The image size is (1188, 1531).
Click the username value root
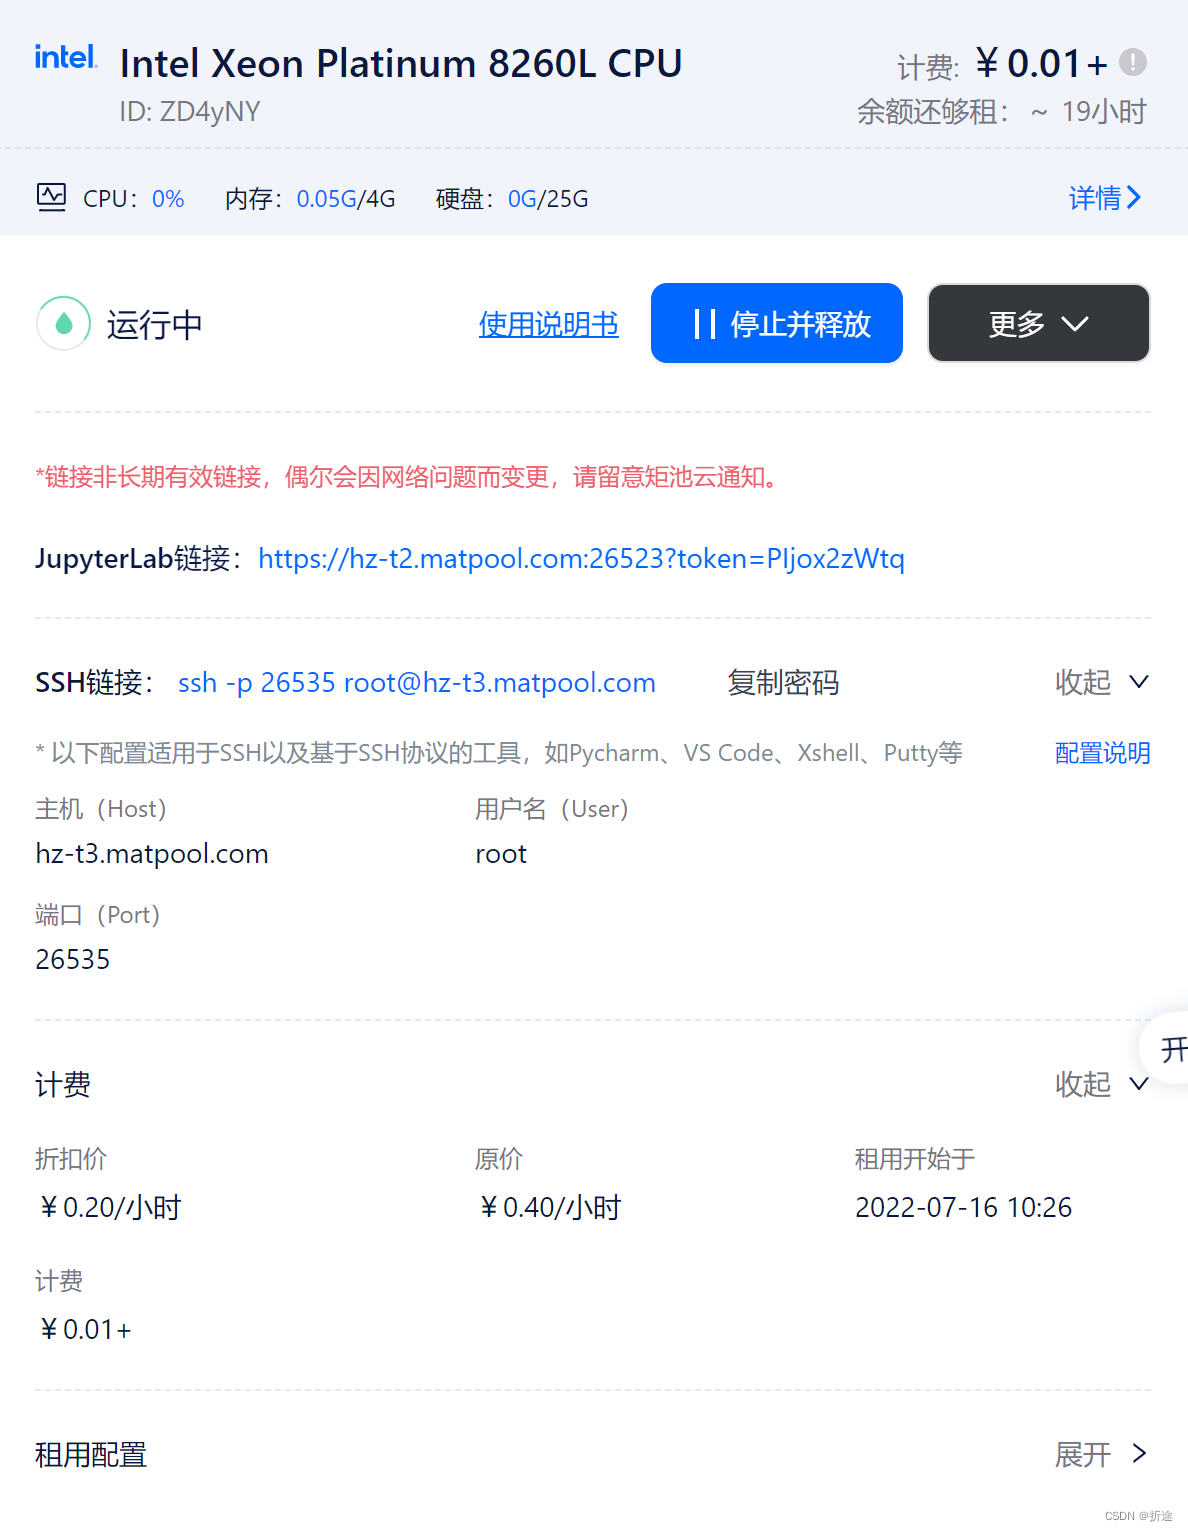[x=501, y=854]
